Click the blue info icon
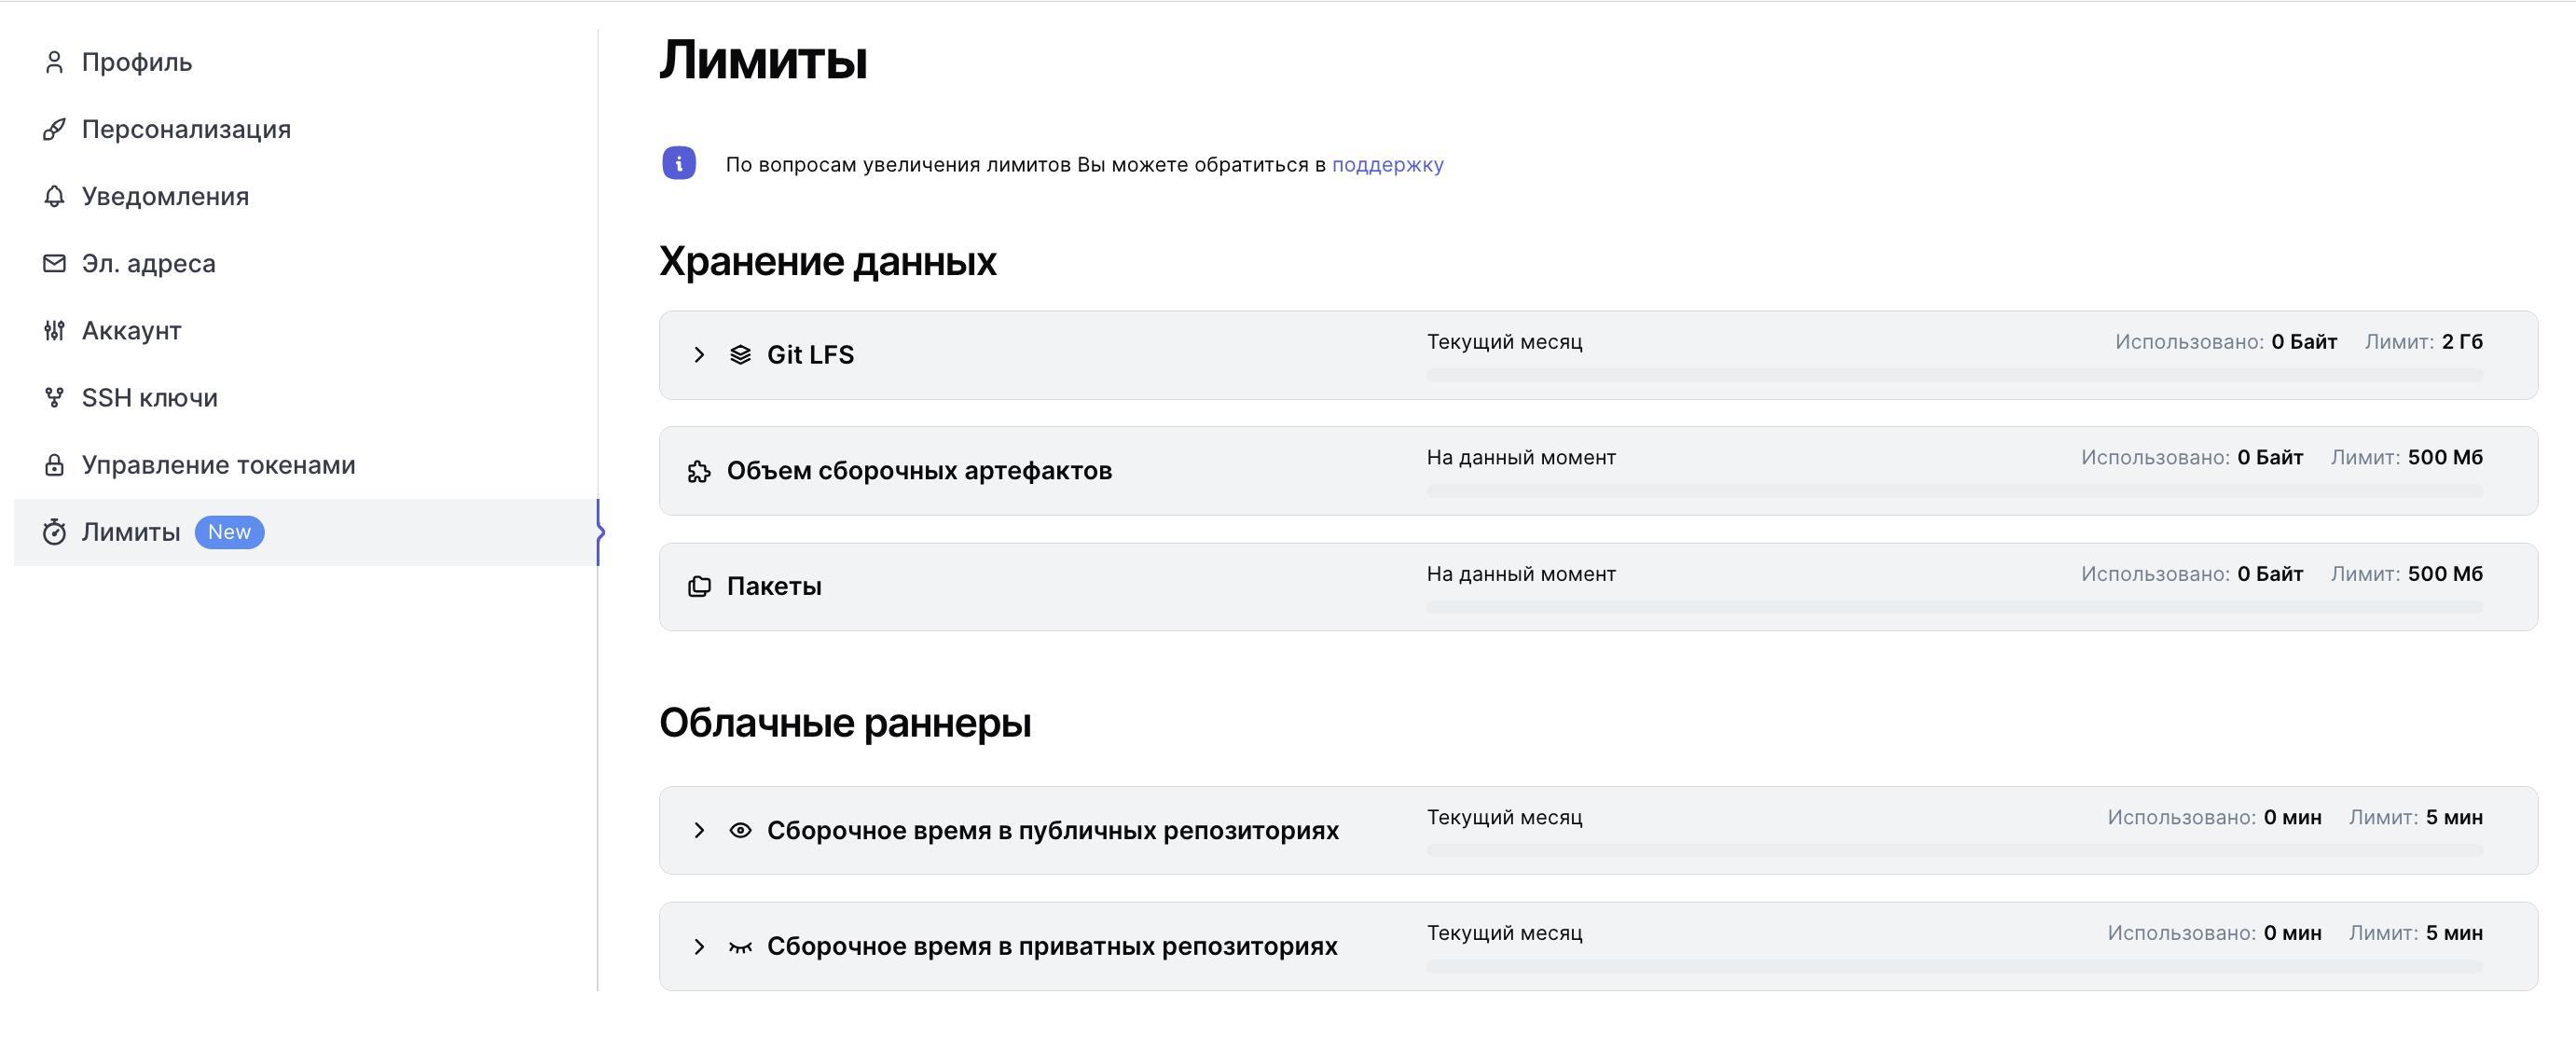 678,163
